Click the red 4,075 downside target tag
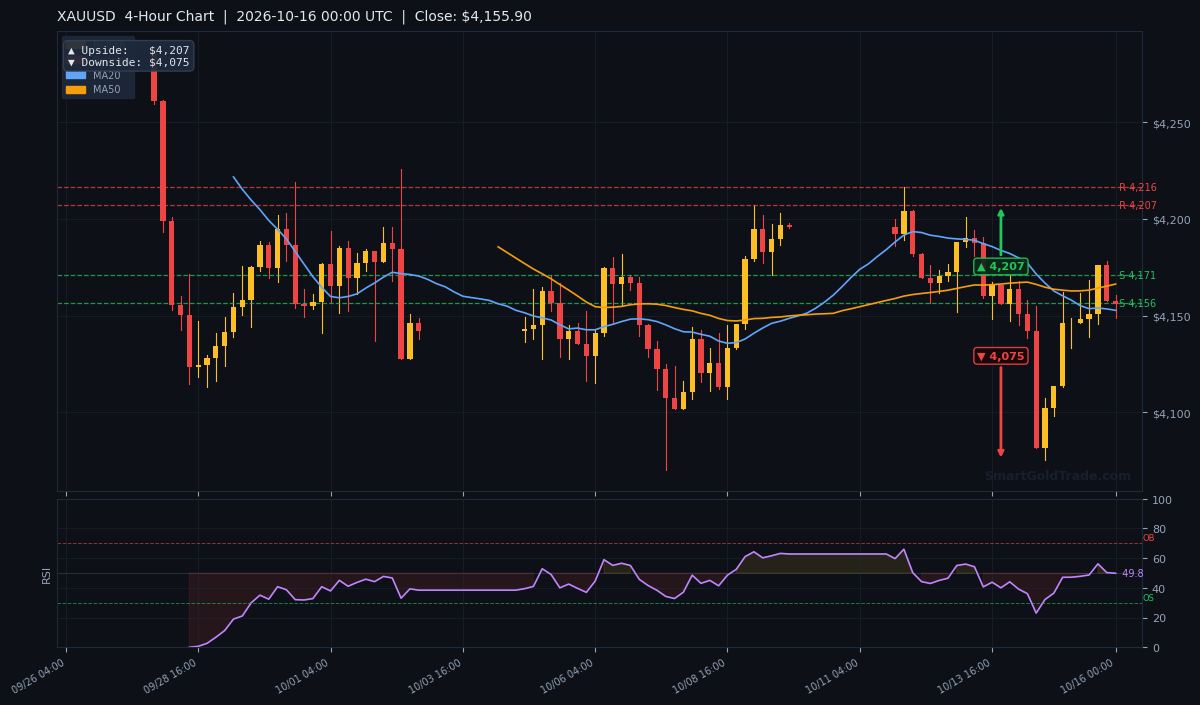Image resolution: width=1200 pixels, height=705 pixels. [x=1000, y=356]
